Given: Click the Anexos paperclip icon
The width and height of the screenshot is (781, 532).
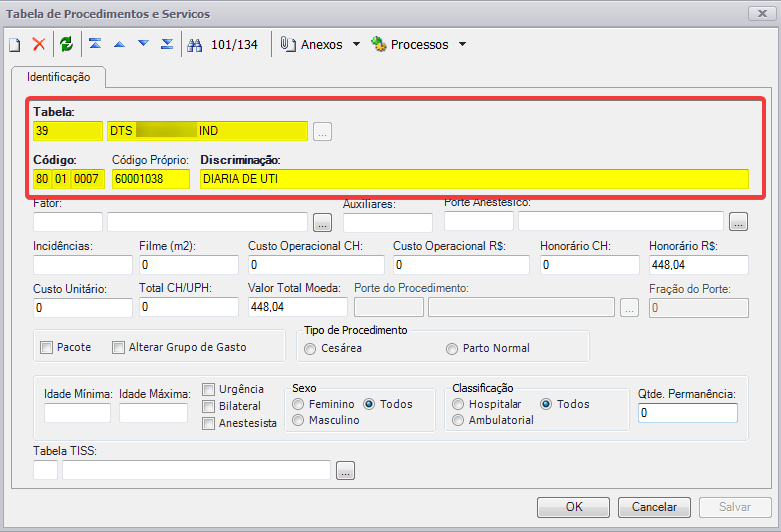Looking at the screenshot, I should pyautogui.click(x=288, y=44).
